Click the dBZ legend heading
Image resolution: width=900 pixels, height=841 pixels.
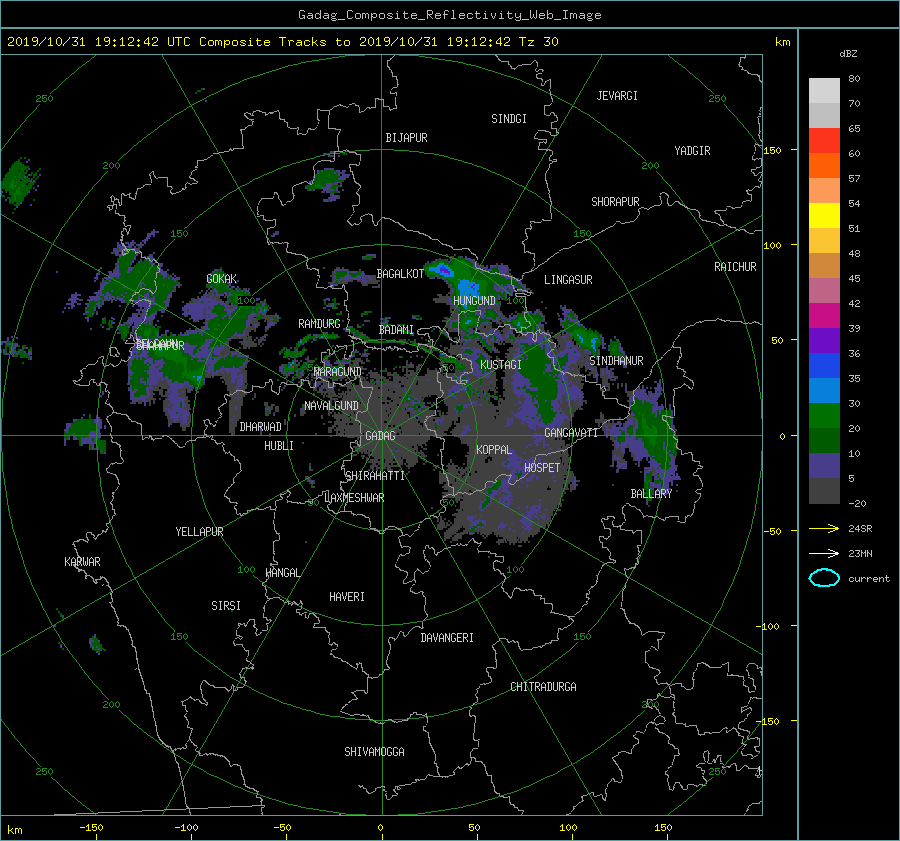pos(848,53)
